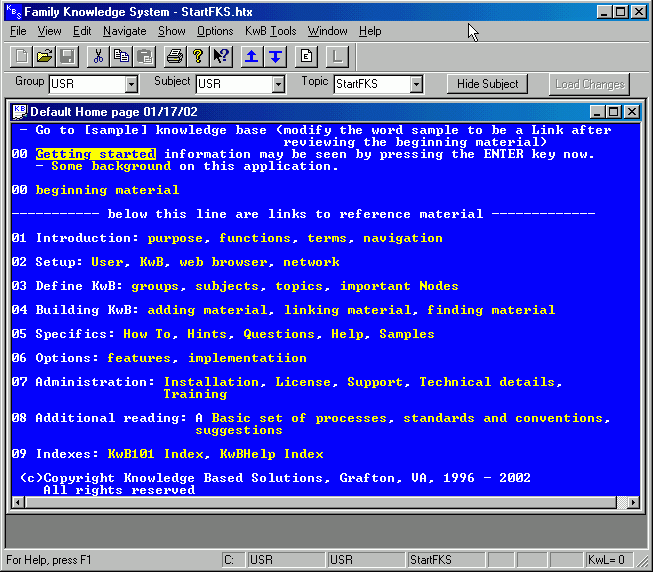Open the KwB101 Index link

[x=155, y=454]
